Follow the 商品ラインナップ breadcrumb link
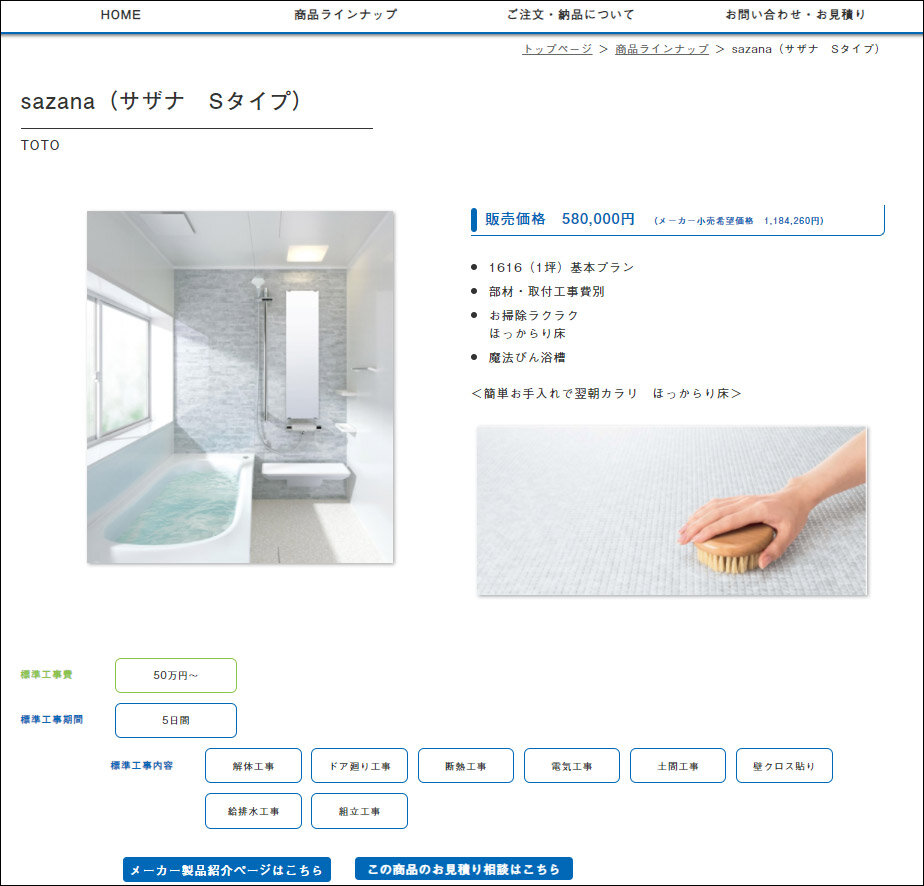The width and height of the screenshot is (924, 886). pyautogui.click(x=662, y=49)
